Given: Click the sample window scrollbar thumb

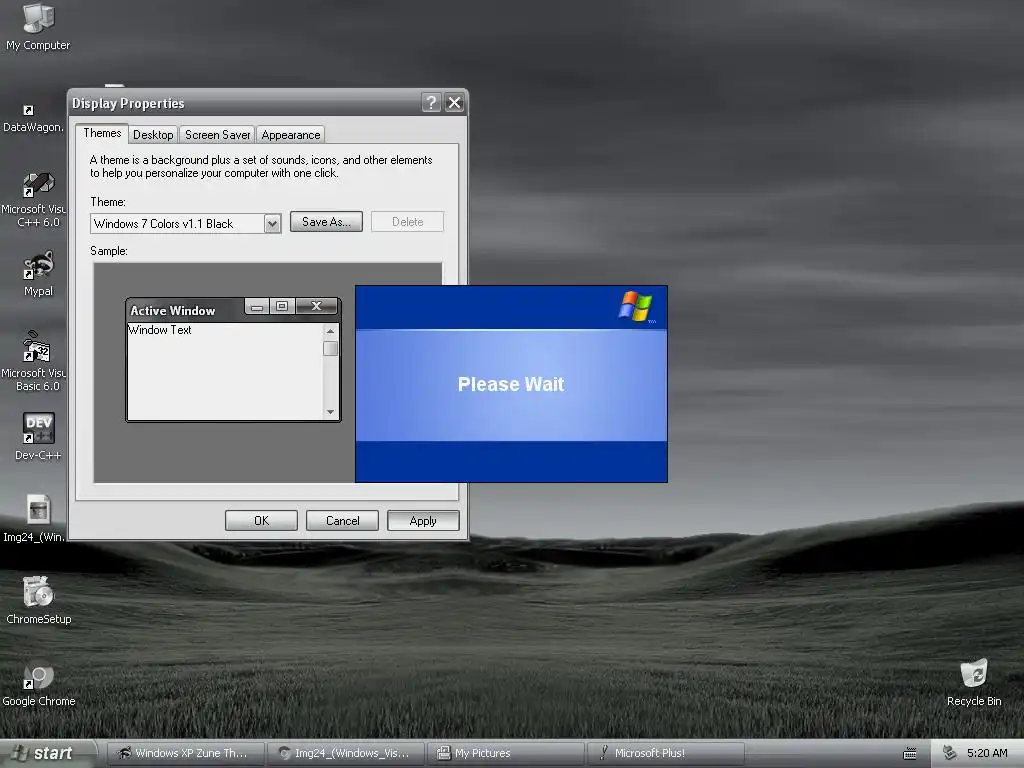Looking at the screenshot, I should coord(330,348).
